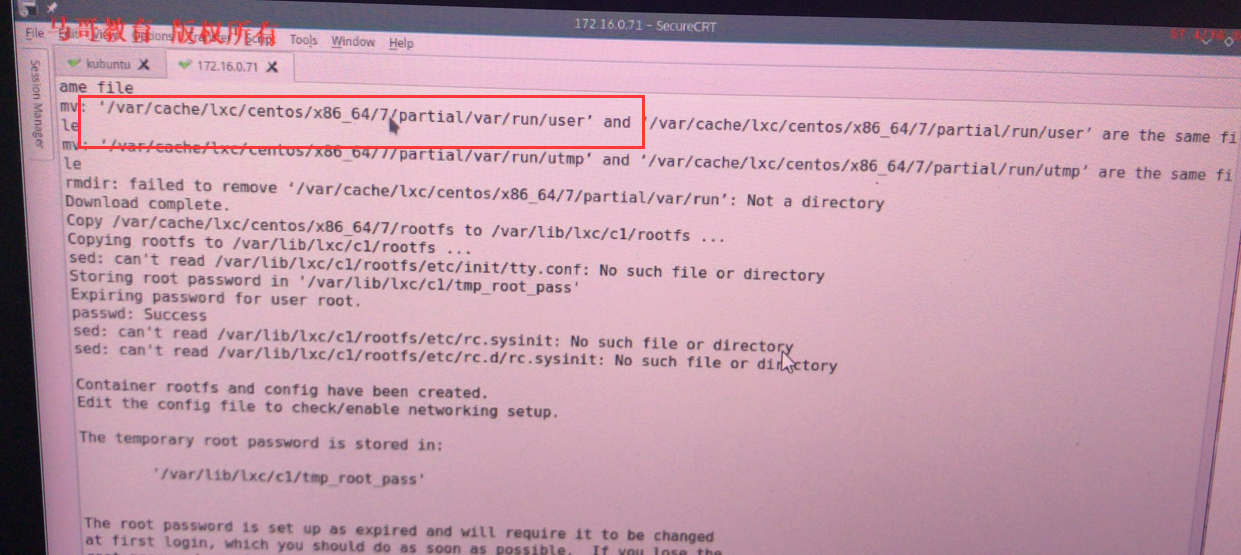Click the green connected icon on 172.16.0.71 tab
Screen dimensions: 1241x555
183,66
